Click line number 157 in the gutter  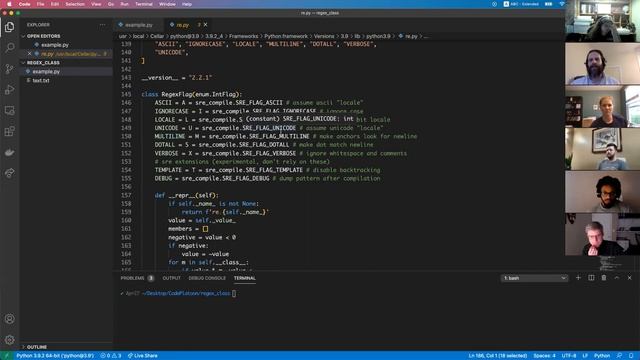pos(126,196)
